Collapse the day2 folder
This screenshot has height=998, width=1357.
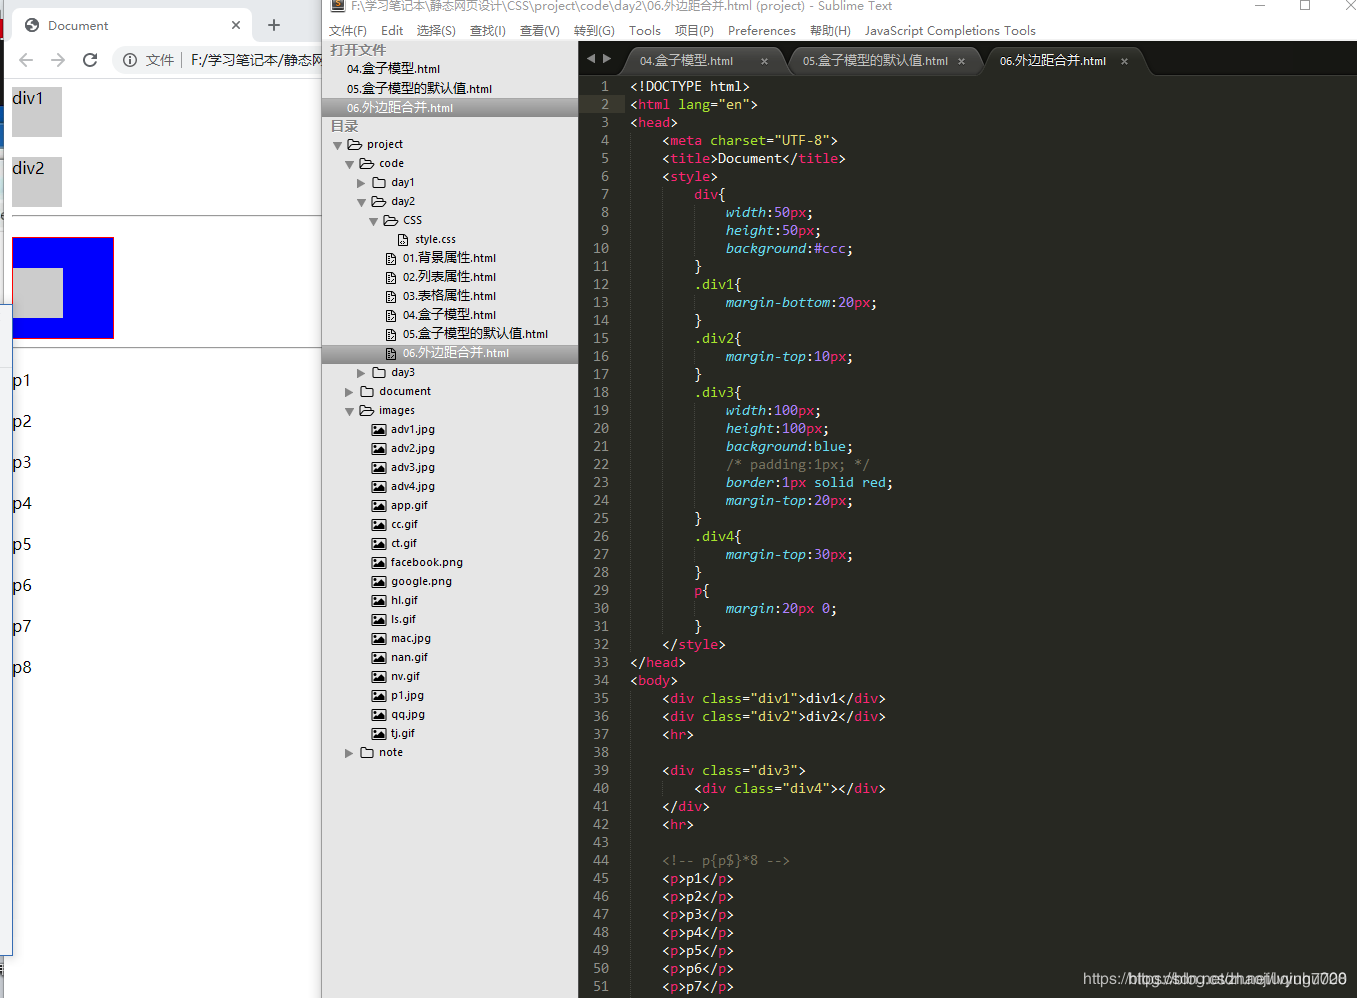[361, 202]
